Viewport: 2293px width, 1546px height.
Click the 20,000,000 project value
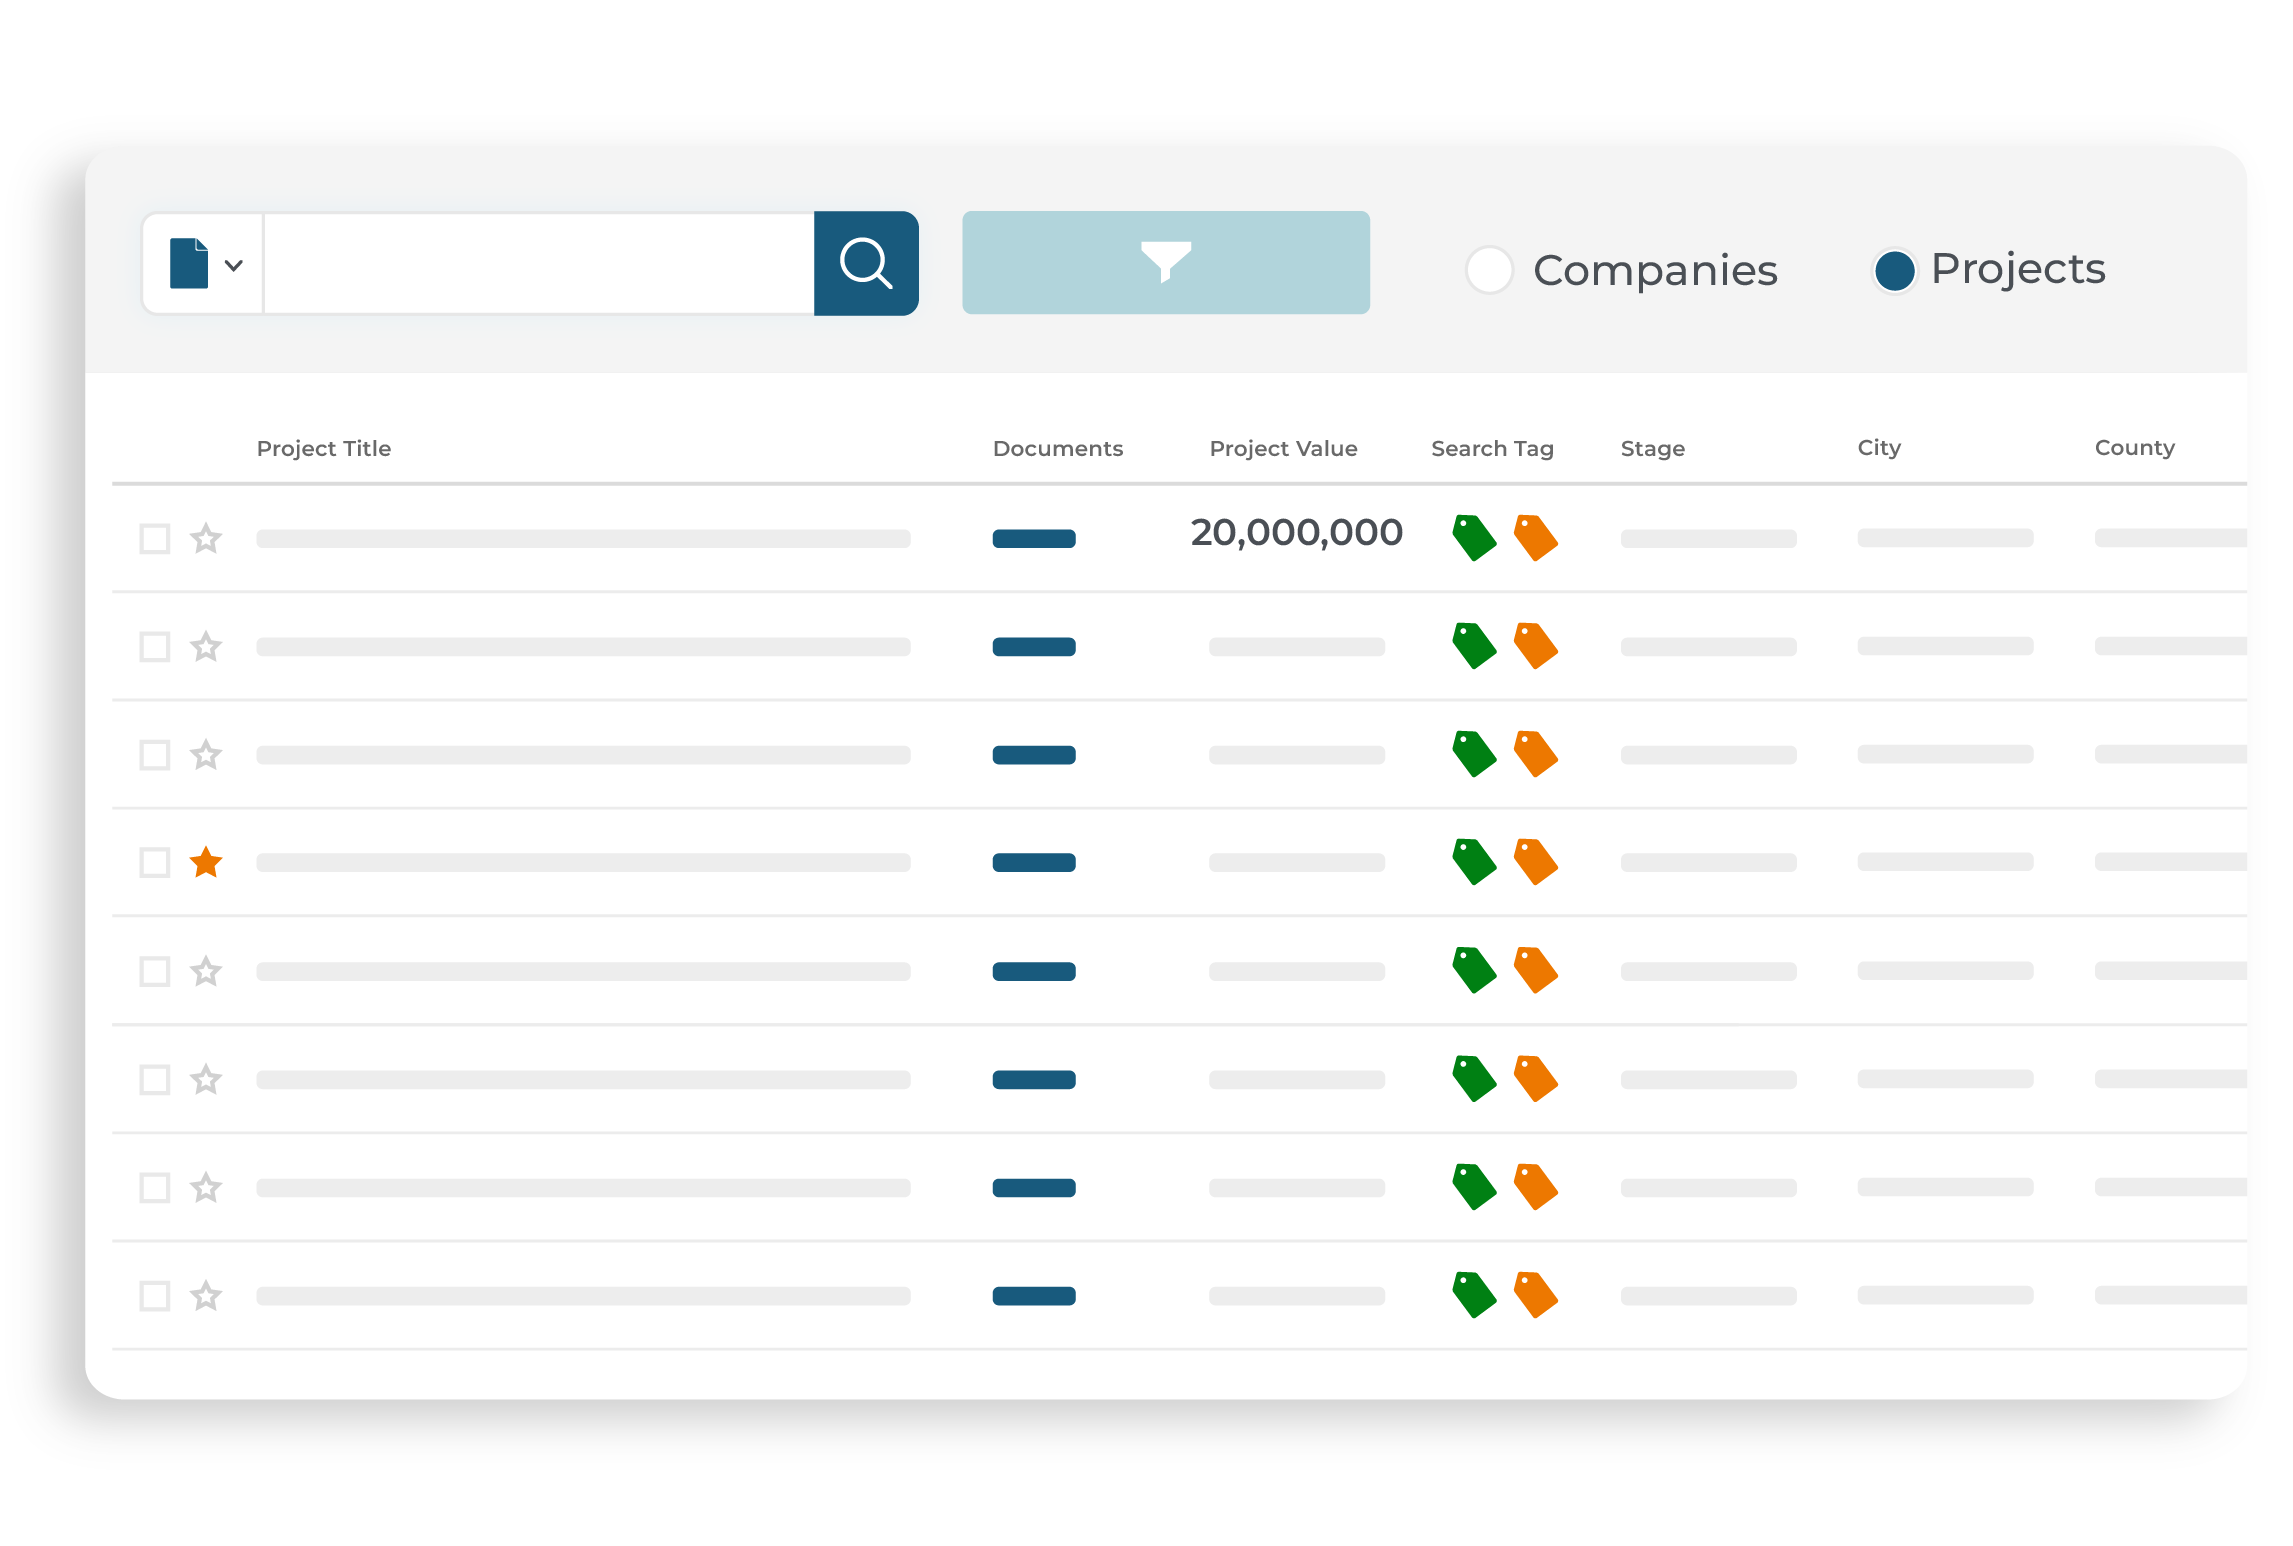pyautogui.click(x=1296, y=532)
